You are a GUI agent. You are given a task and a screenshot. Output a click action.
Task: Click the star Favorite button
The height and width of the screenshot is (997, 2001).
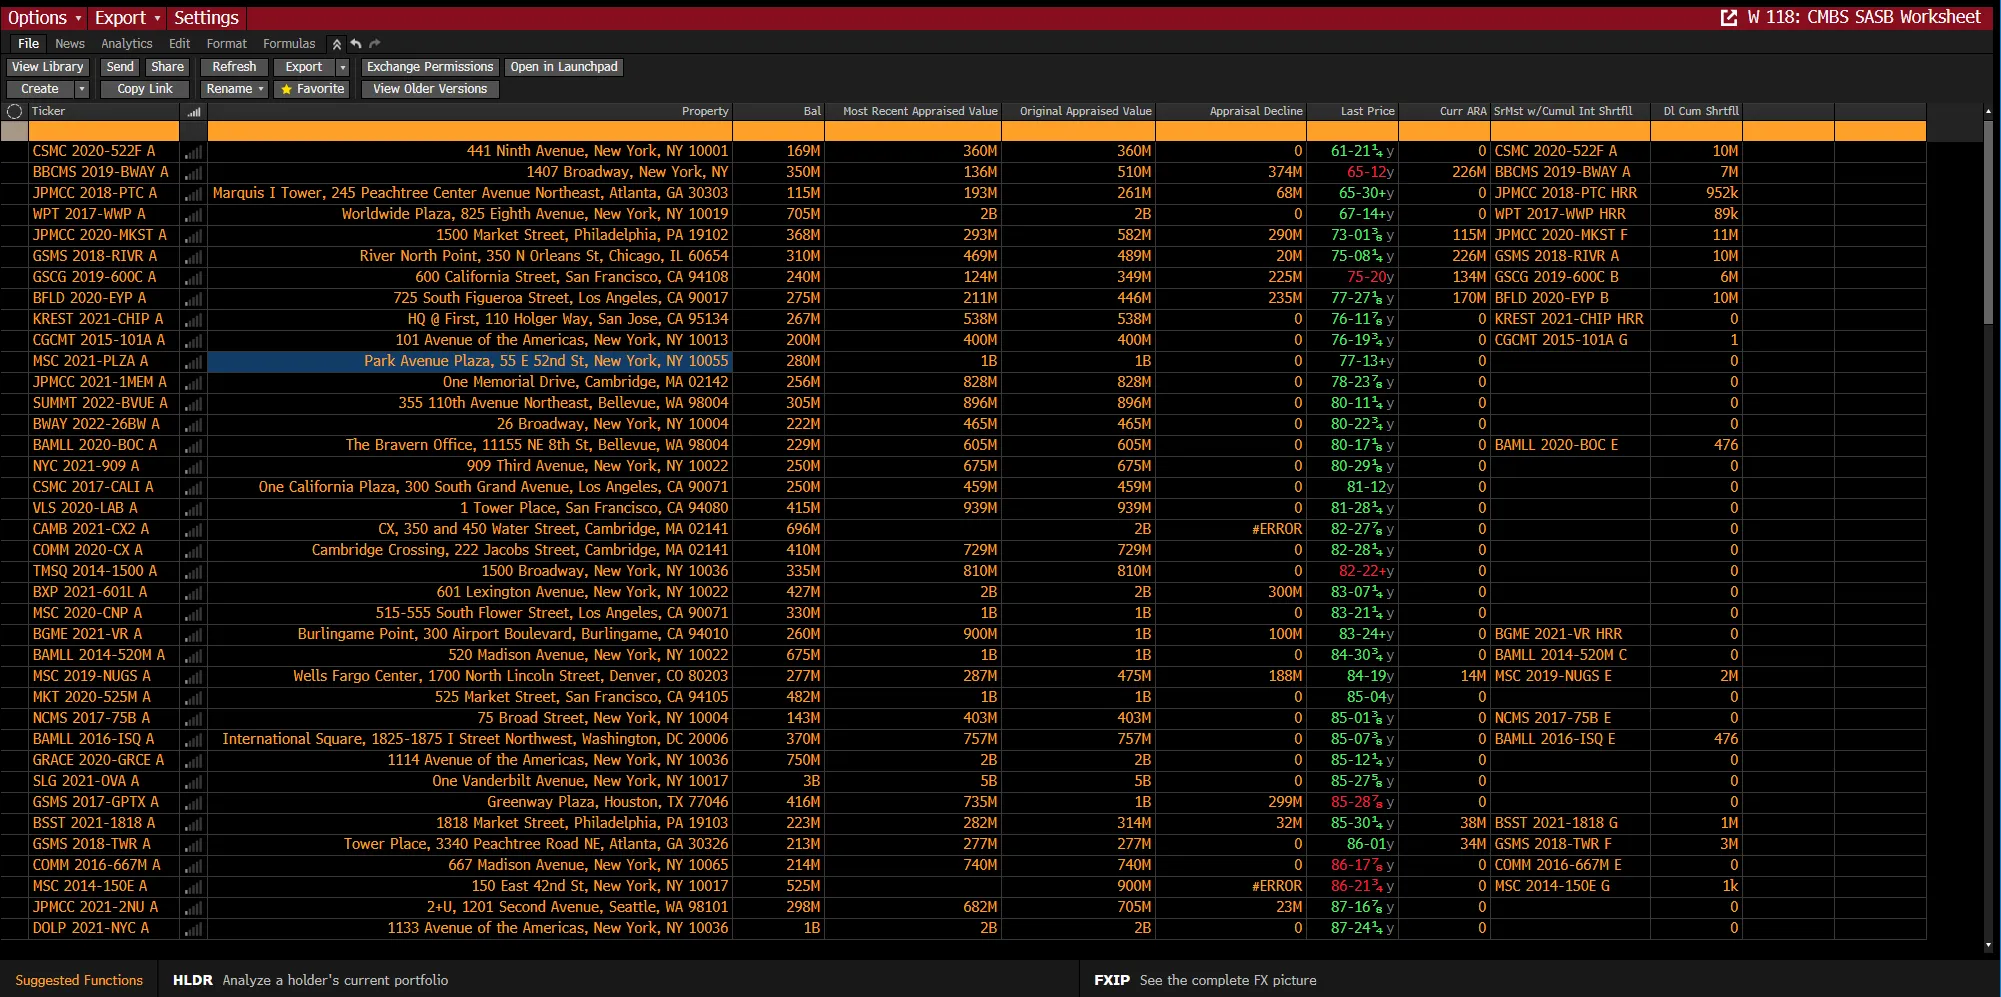(312, 89)
